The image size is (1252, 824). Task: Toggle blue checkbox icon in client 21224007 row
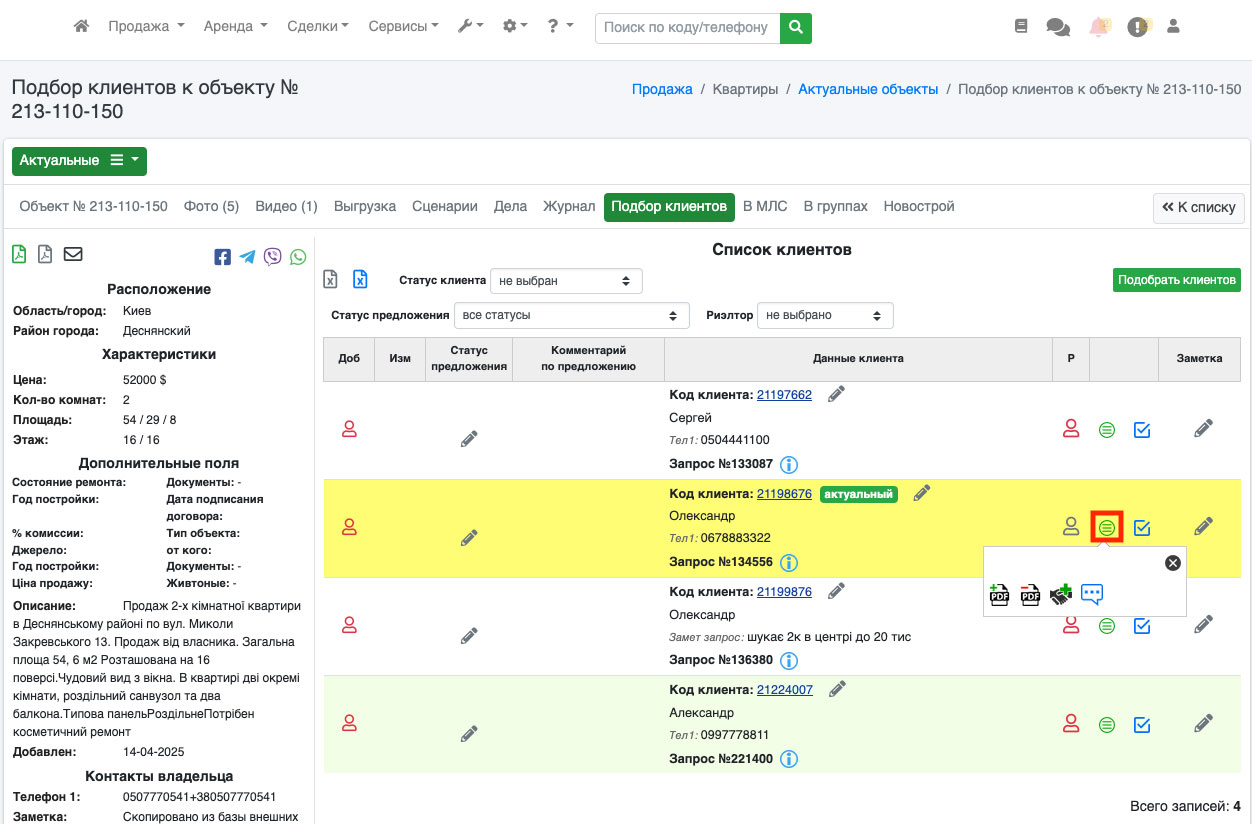[x=1142, y=724]
